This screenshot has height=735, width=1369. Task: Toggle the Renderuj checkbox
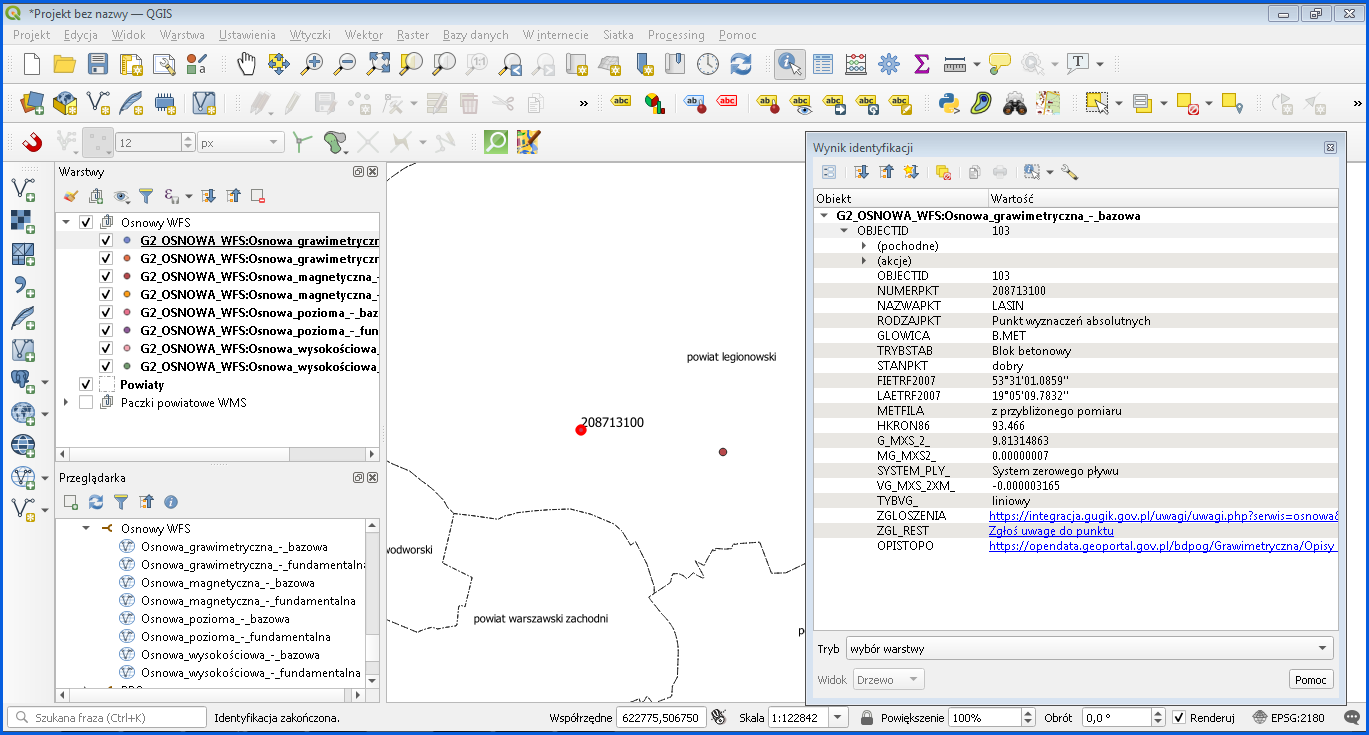(x=1179, y=717)
